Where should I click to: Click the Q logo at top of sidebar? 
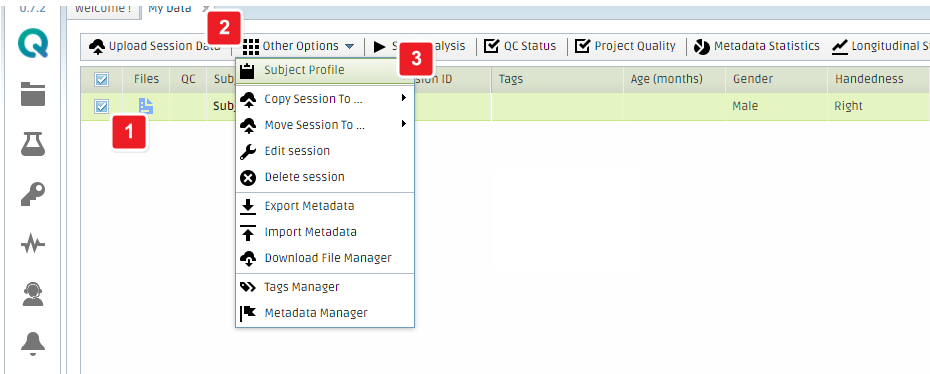click(33, 44)
